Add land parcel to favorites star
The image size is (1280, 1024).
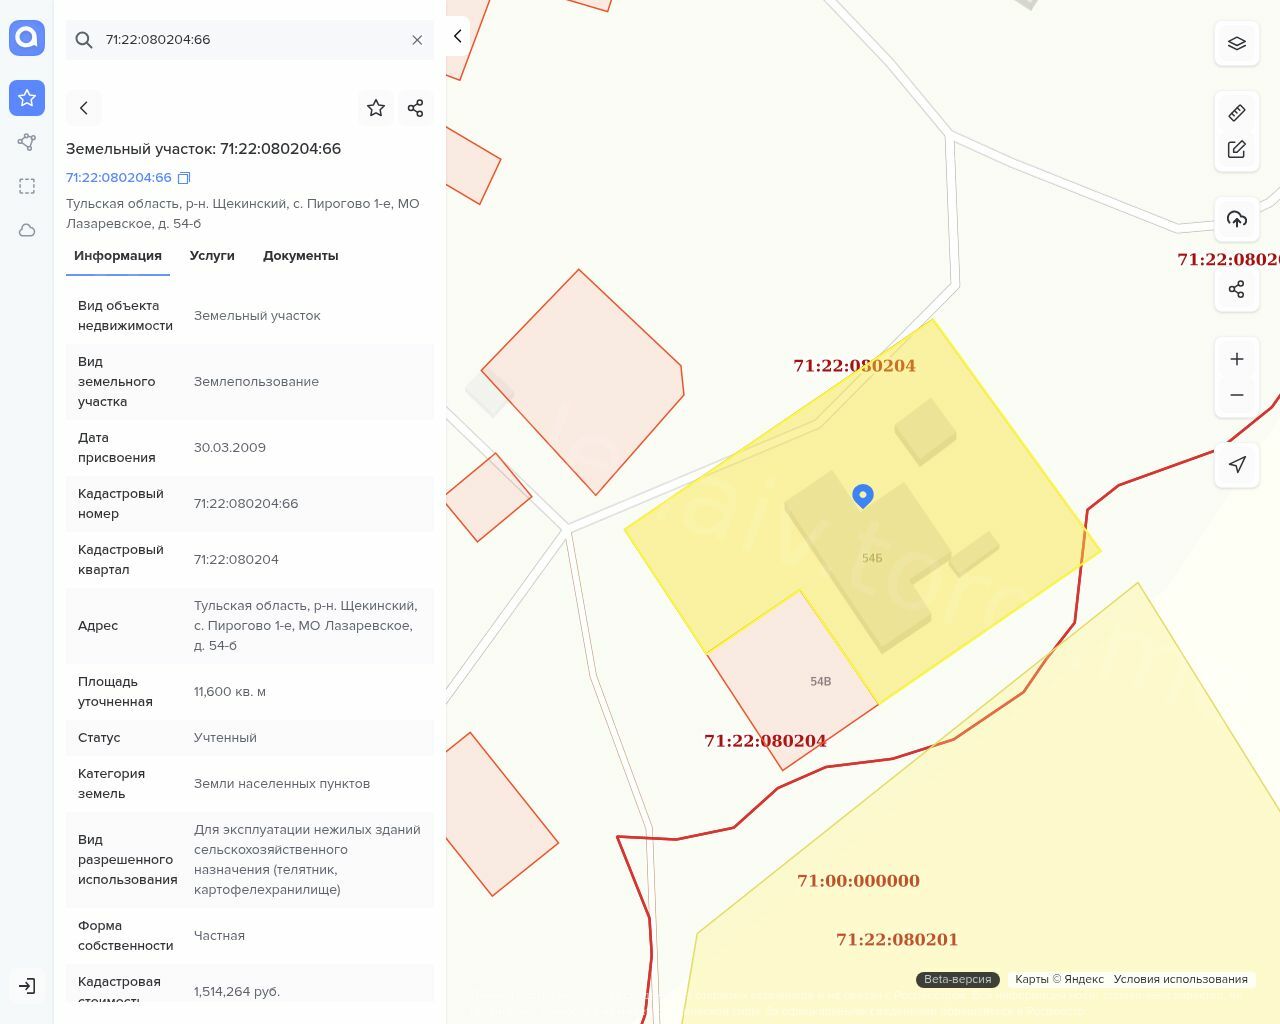point(376,108)
